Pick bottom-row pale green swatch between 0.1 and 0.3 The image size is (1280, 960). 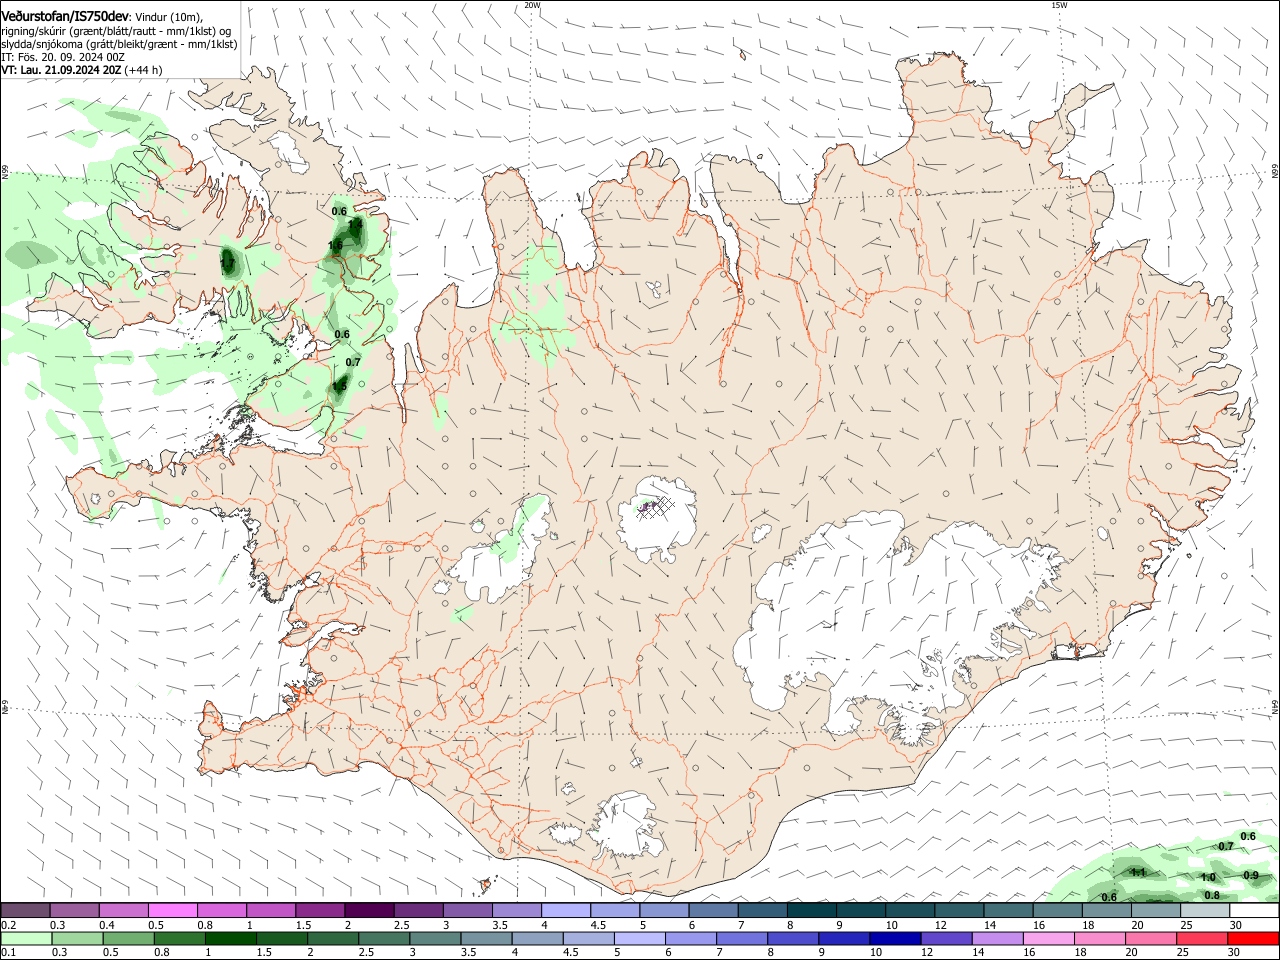pyautogui.click(x=27, y=939)
